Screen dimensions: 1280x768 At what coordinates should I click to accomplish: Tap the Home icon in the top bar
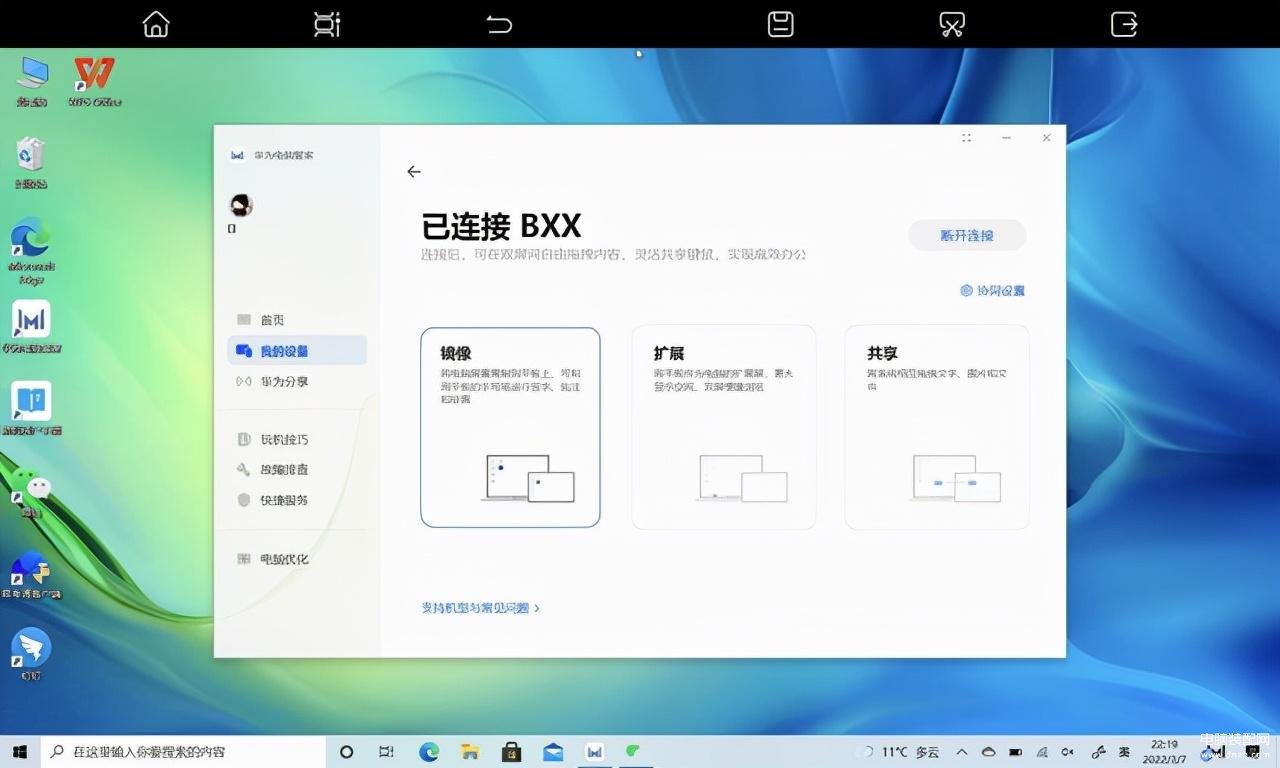[x=156, y=24]
